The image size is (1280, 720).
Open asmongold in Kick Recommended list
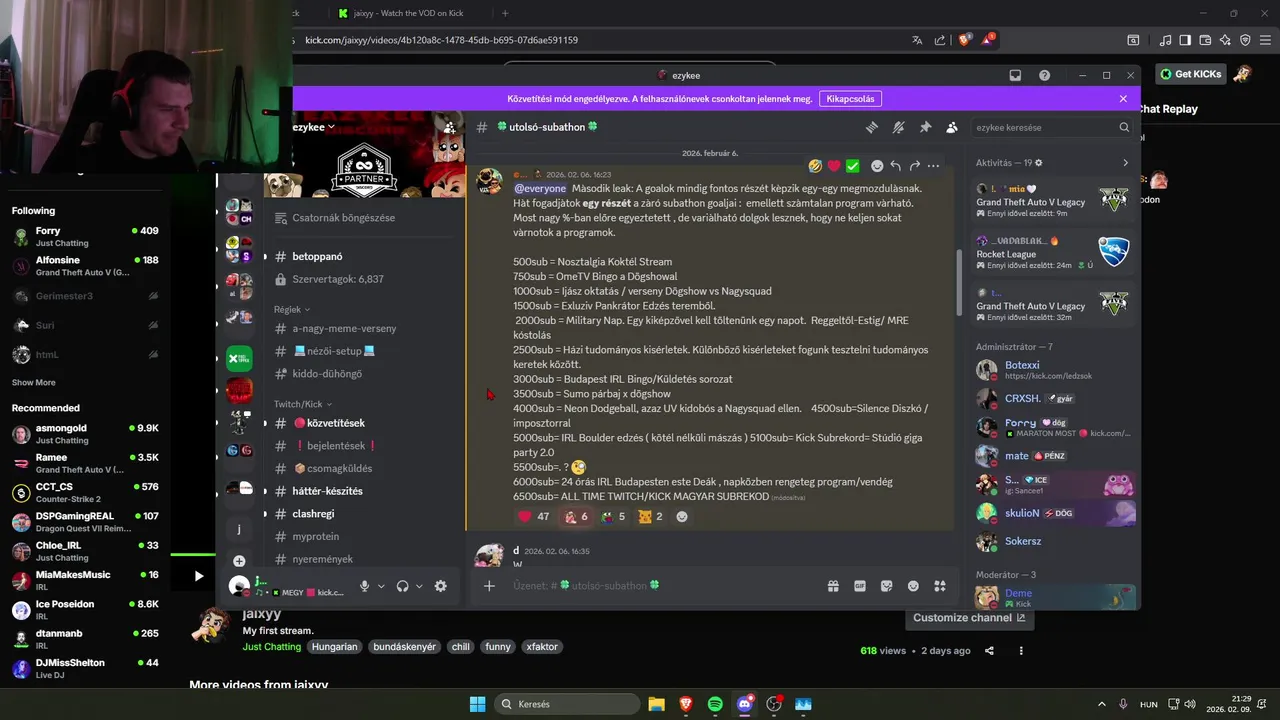pos(85,433)
